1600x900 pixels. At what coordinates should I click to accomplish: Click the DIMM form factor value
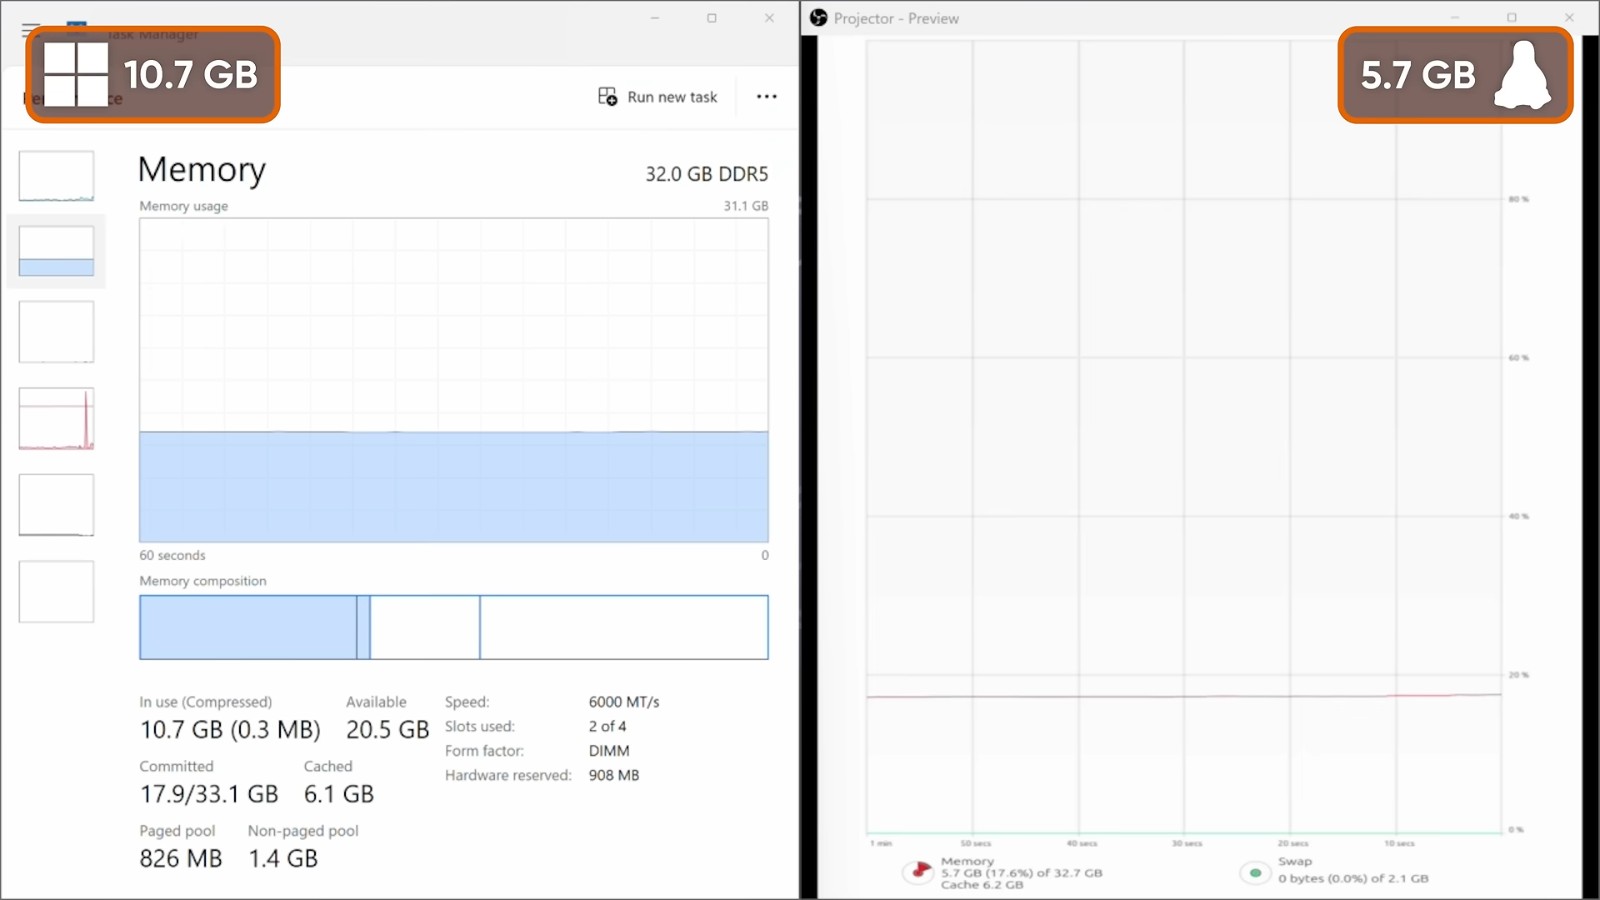coord(609,751)
